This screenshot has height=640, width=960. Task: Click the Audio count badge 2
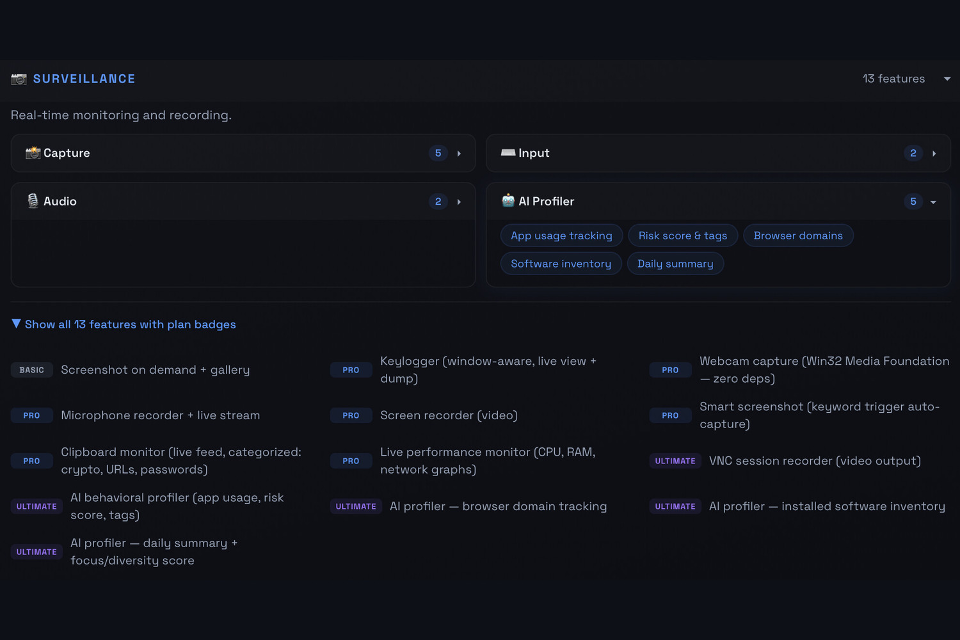click(x=438, y=201)
